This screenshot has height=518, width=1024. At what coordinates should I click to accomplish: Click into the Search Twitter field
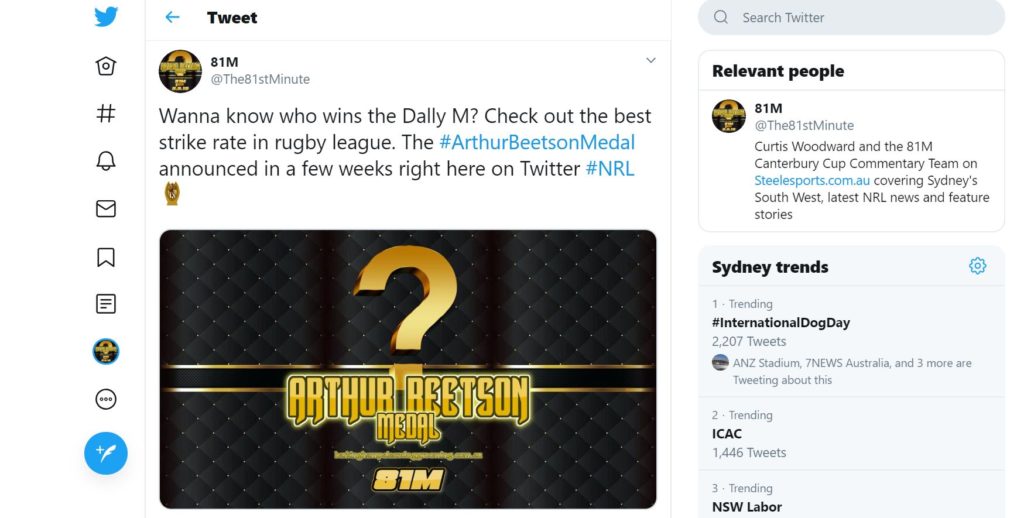click(x=851, y=18)
